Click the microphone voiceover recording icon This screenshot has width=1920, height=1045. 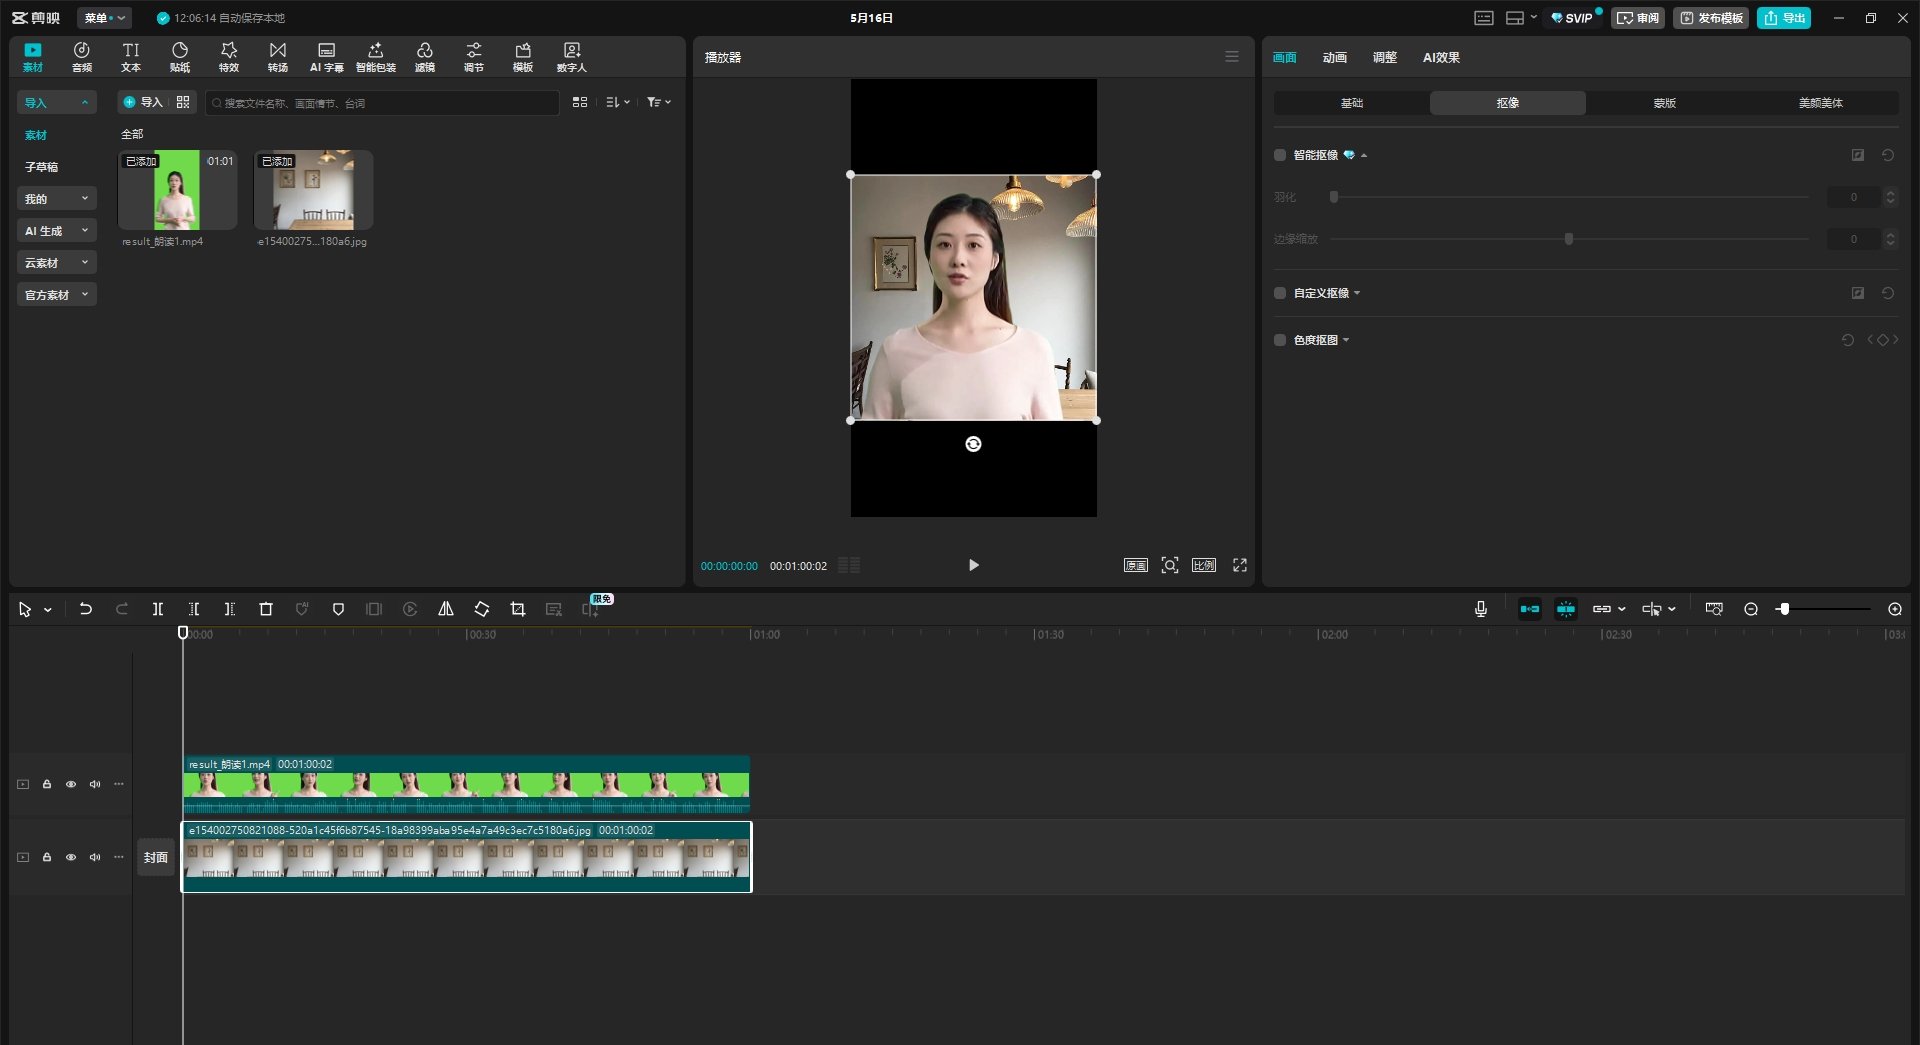click(x=1479, y=609)
